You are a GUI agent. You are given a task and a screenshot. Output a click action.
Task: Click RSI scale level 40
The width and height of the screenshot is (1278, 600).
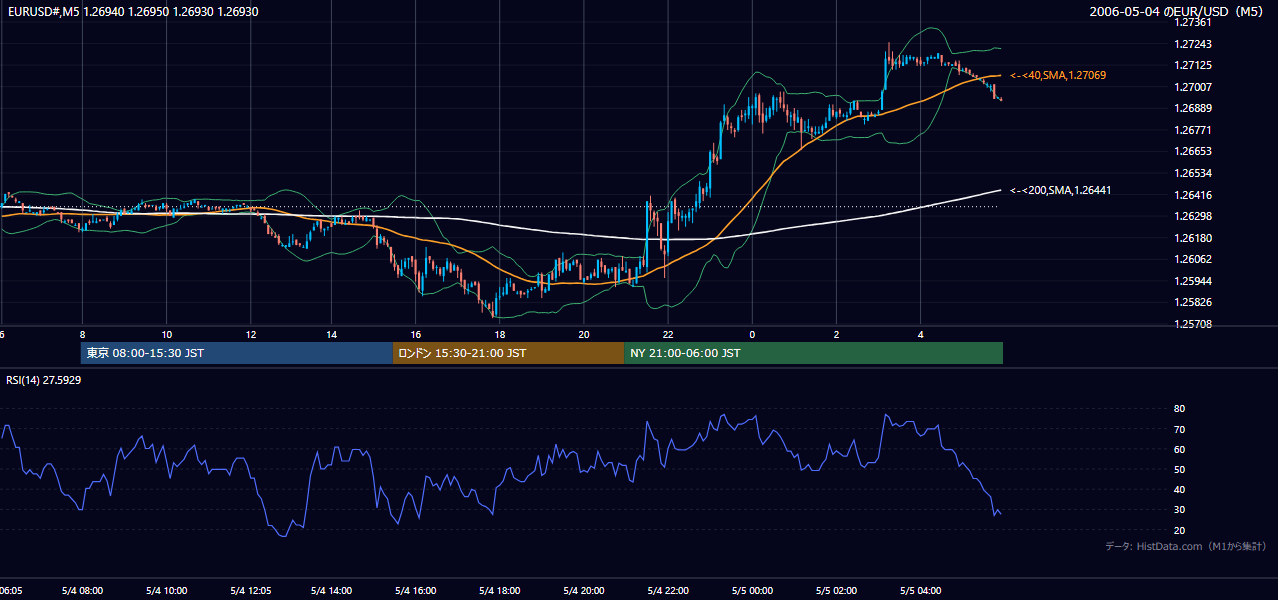pyautogui.click(x=1179, y=489)
